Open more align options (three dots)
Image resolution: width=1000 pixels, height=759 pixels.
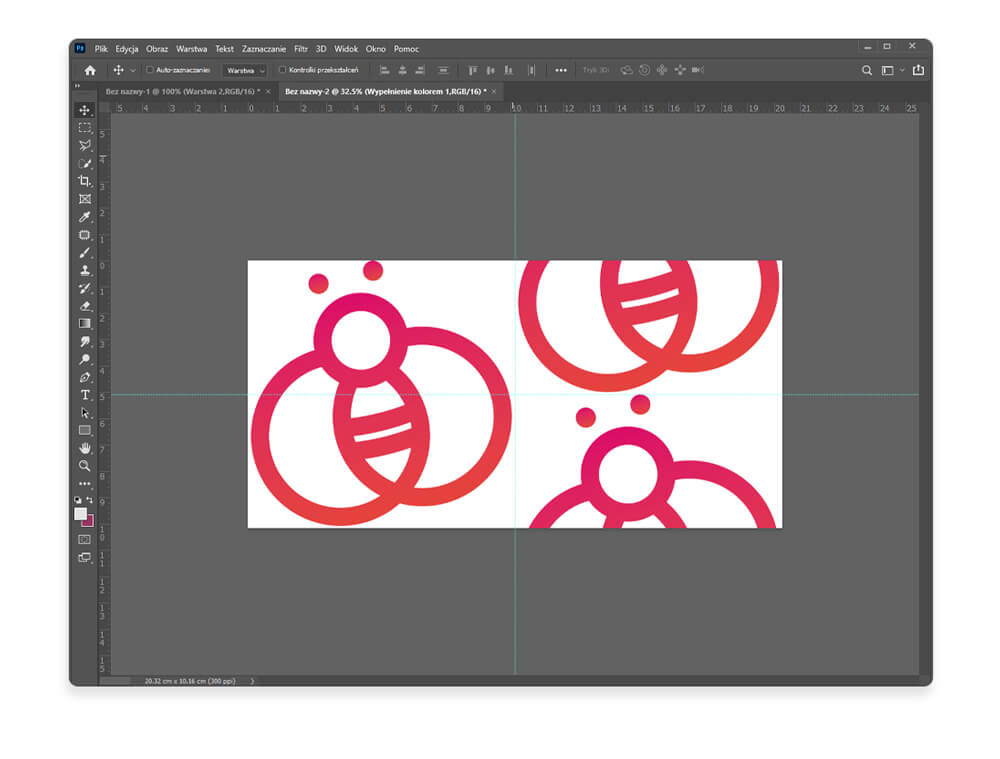[x=561, y=70]
